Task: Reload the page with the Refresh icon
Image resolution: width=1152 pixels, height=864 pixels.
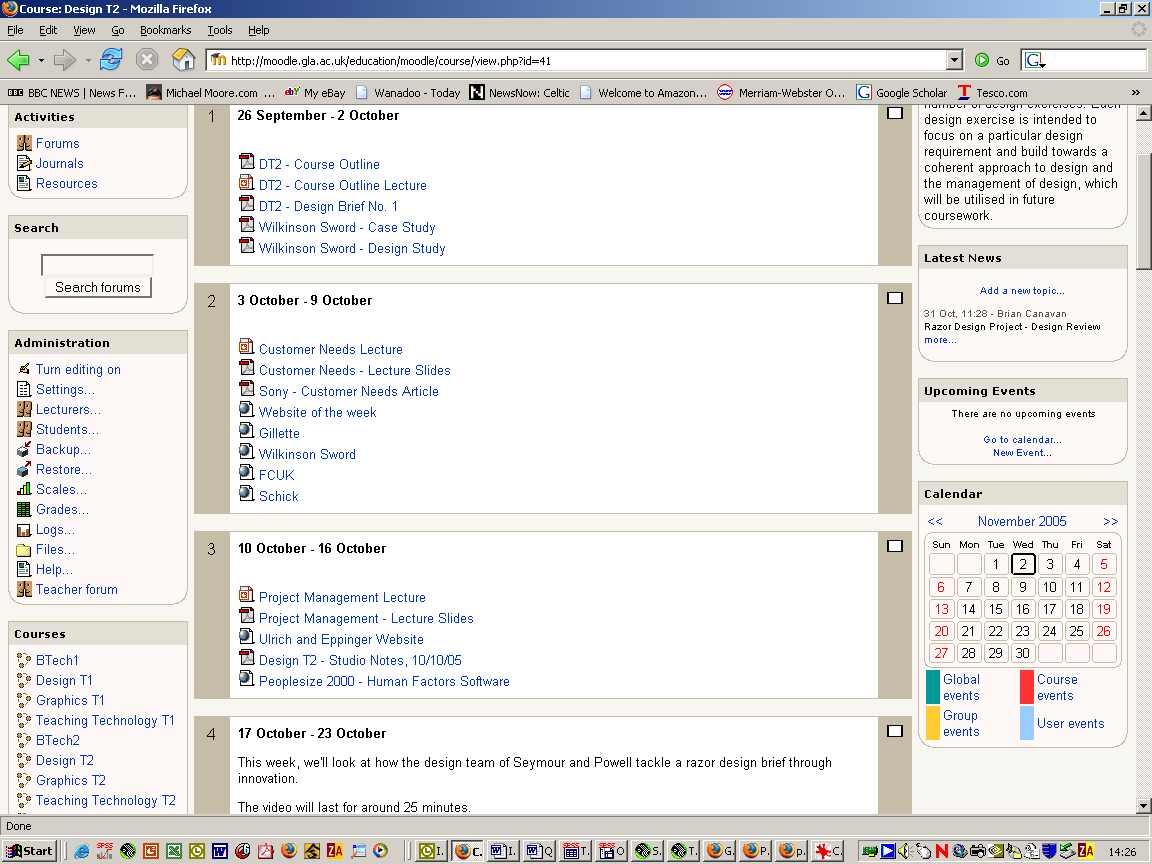Action: 111,60
